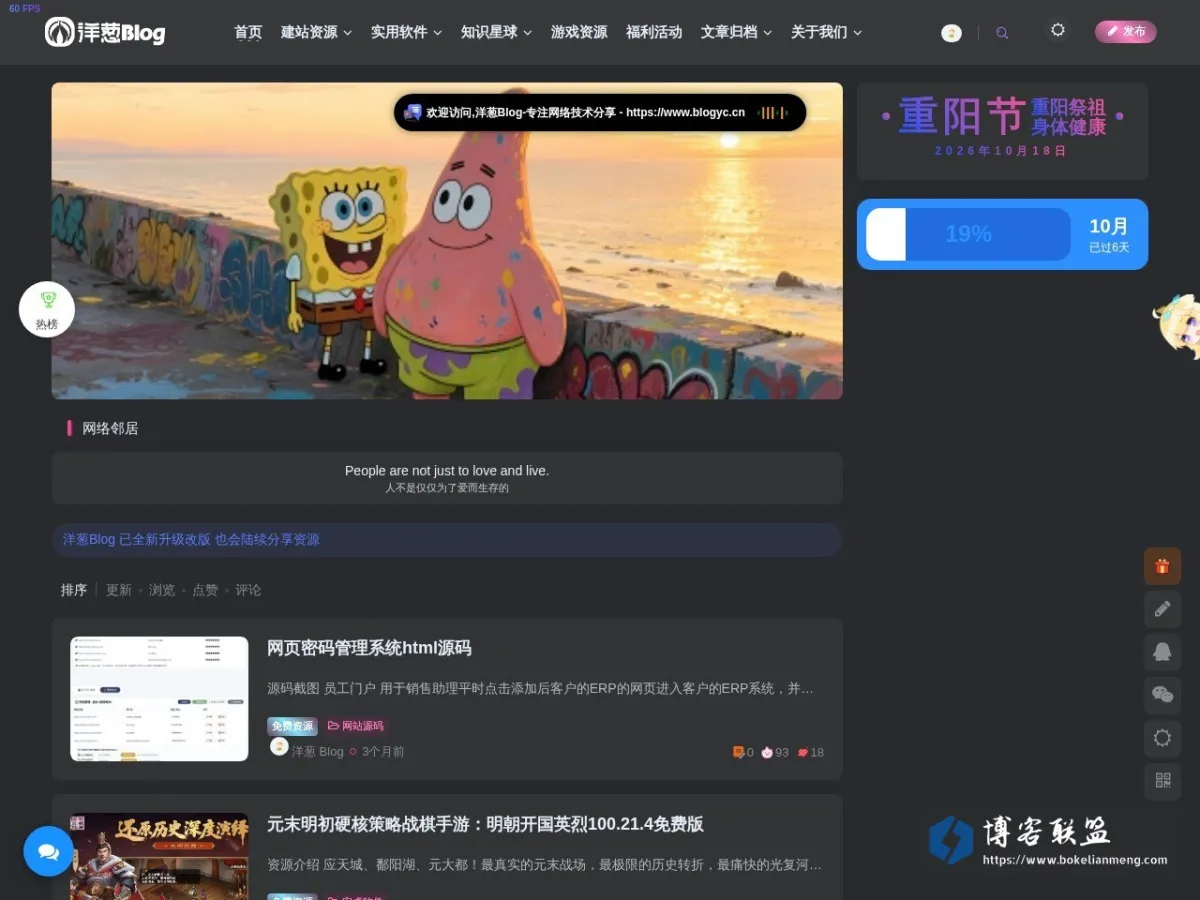The width and height of the screenshot is (1200, 900).
Task: Expand the 文章归档 menu
Action: [x=736, y=32]
